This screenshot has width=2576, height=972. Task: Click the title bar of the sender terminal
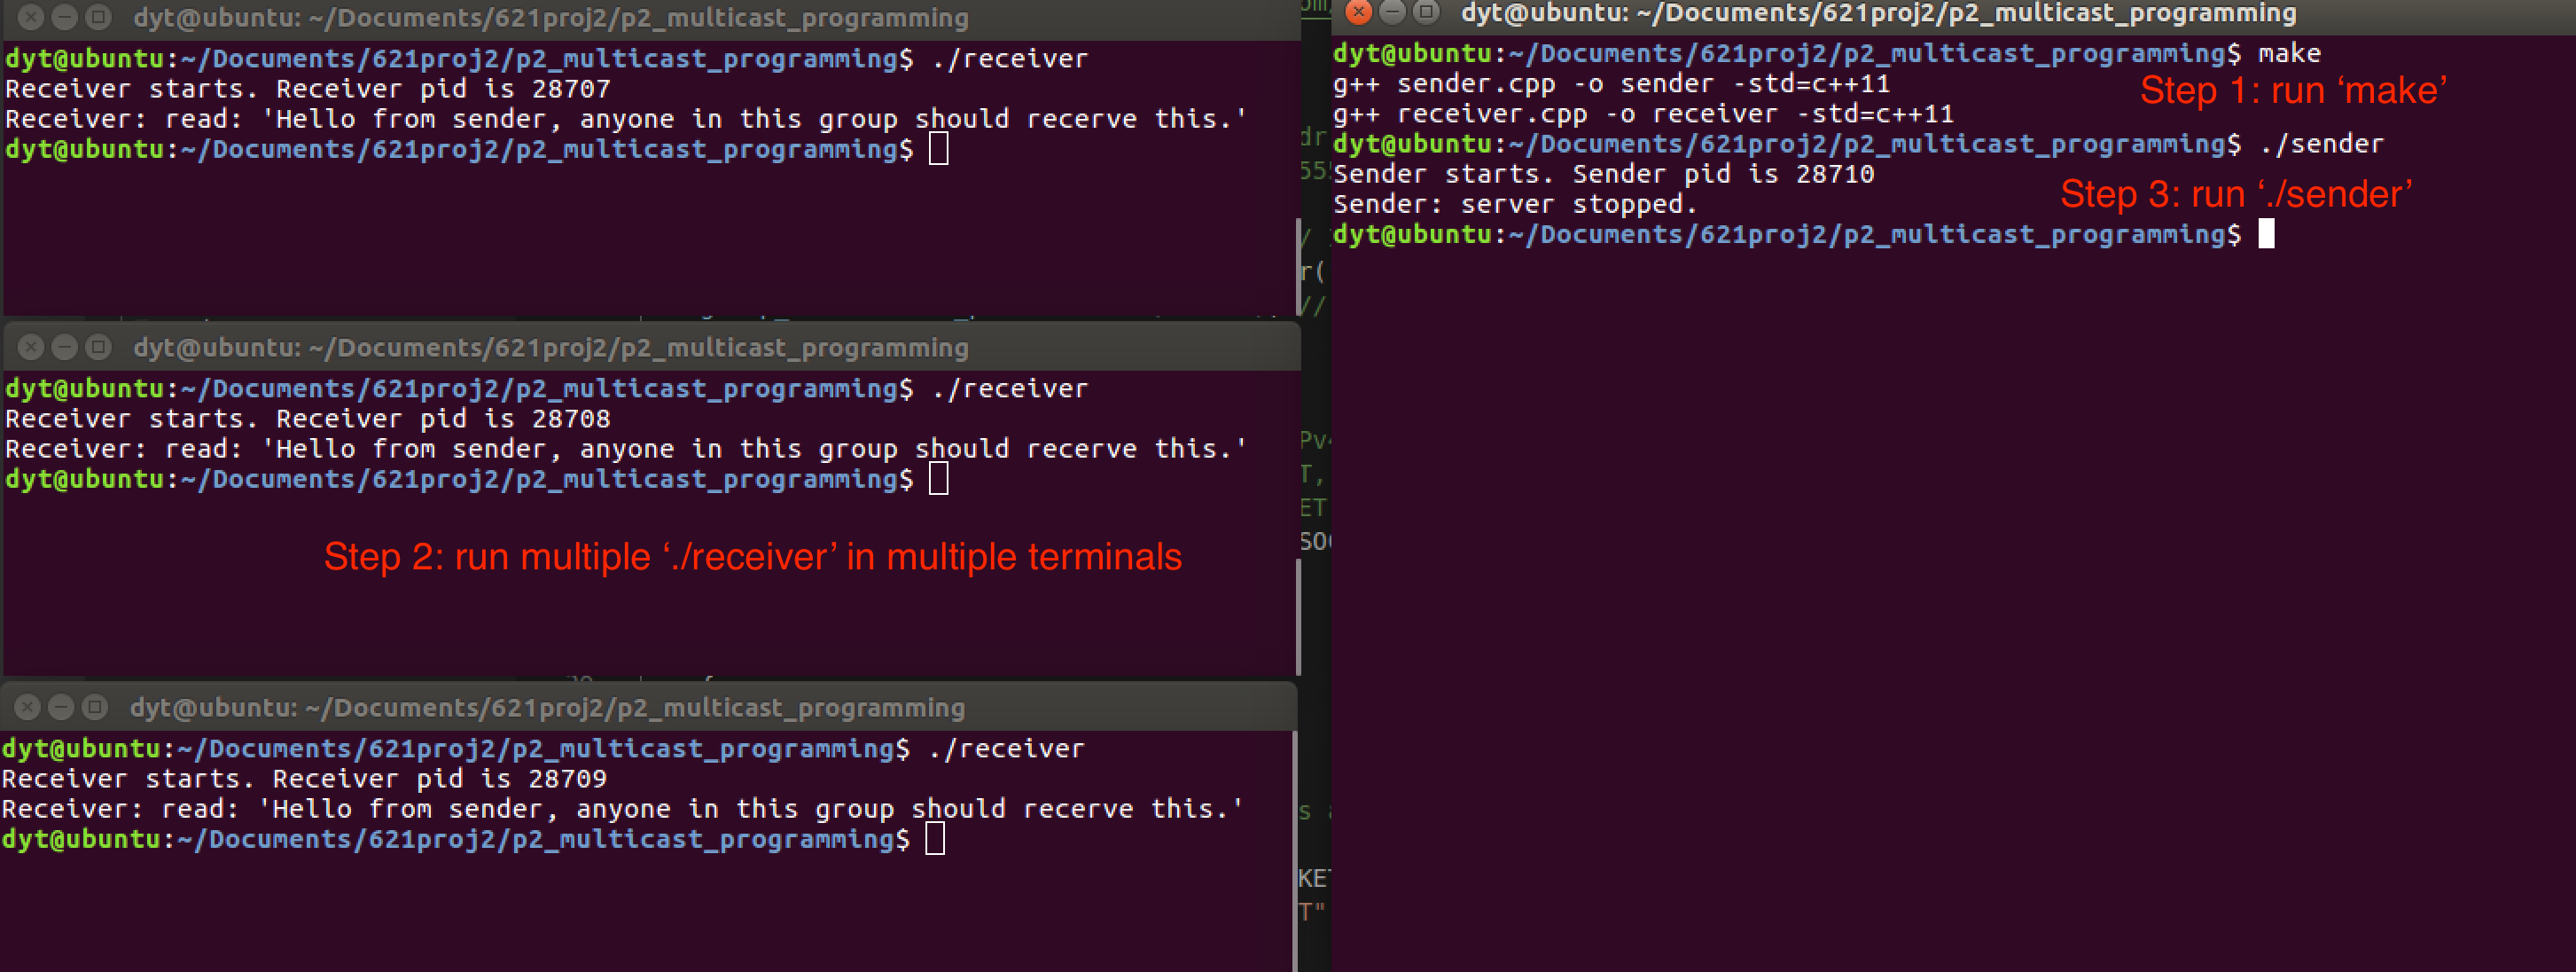[x=1878, y=14]
